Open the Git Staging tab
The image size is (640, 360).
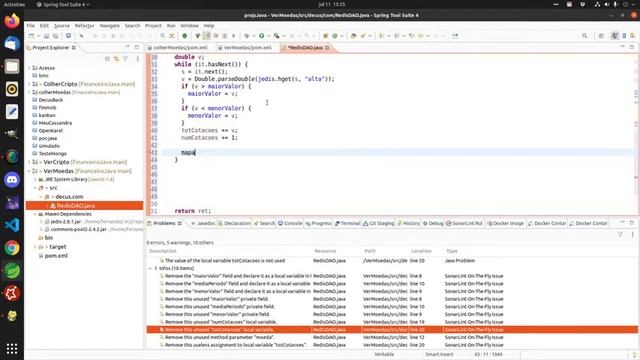(379, 223)
